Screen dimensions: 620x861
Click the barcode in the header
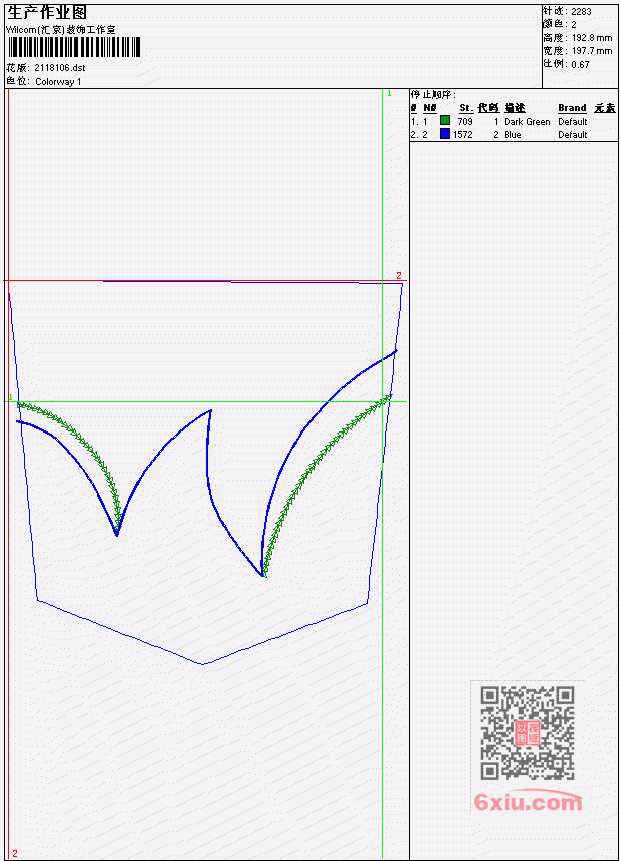(x=74, y=47)
